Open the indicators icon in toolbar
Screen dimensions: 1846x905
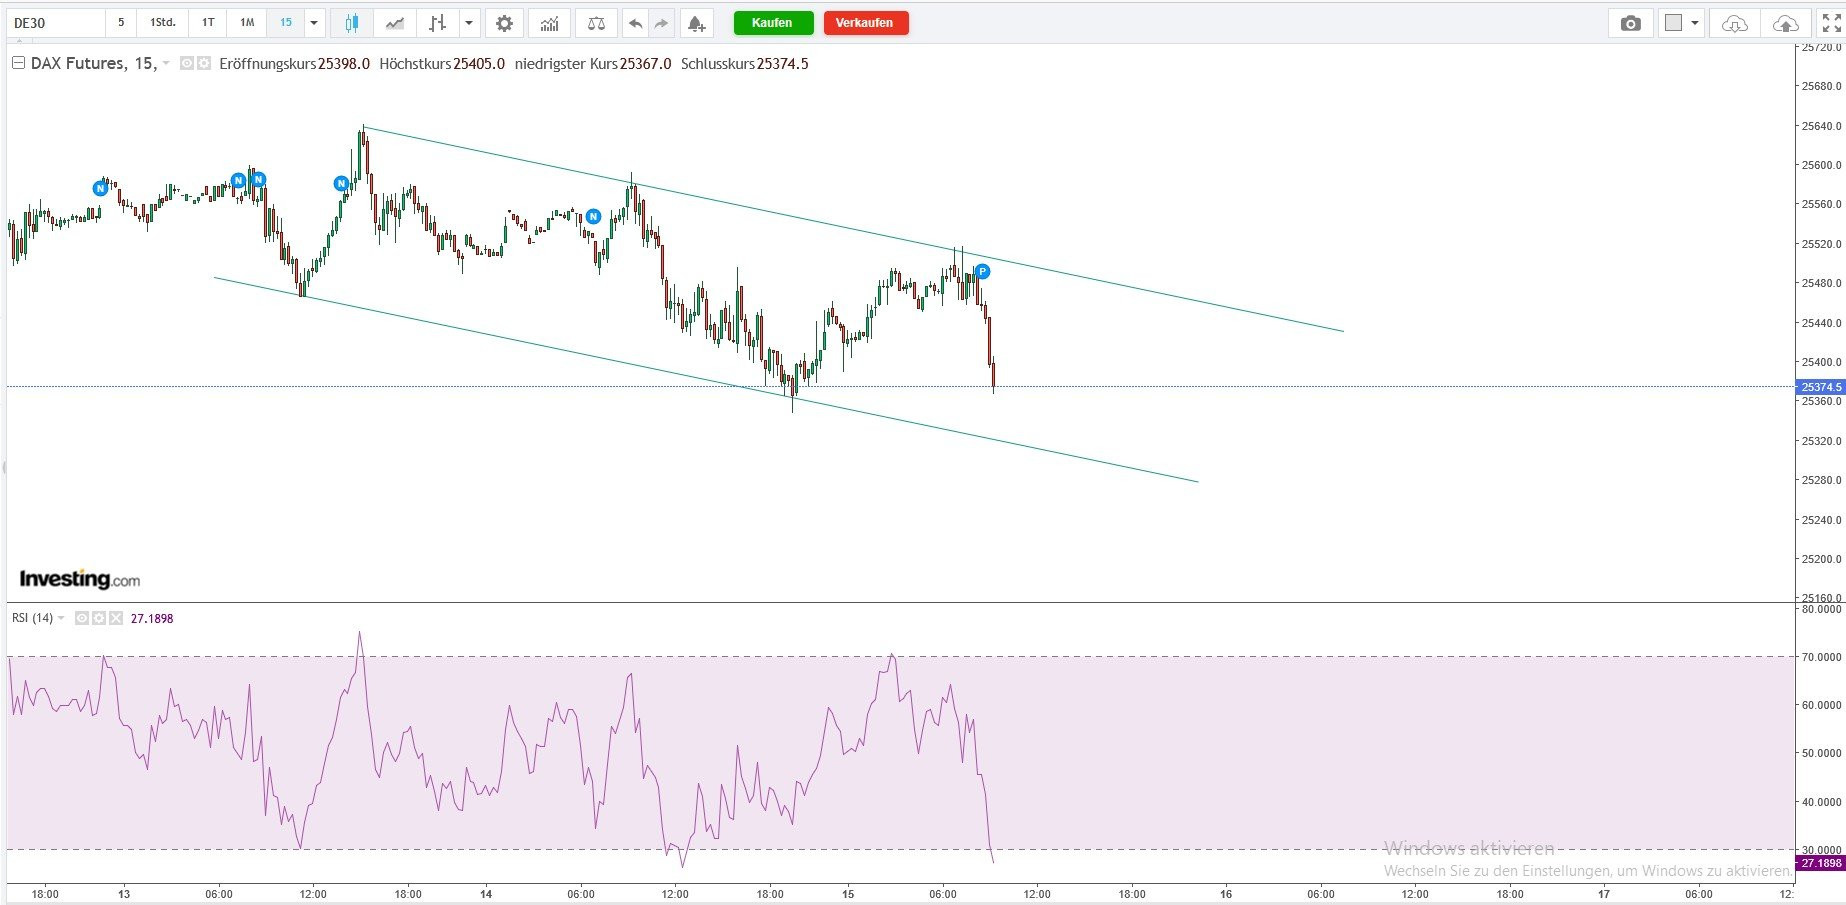(x=549, y=23)
